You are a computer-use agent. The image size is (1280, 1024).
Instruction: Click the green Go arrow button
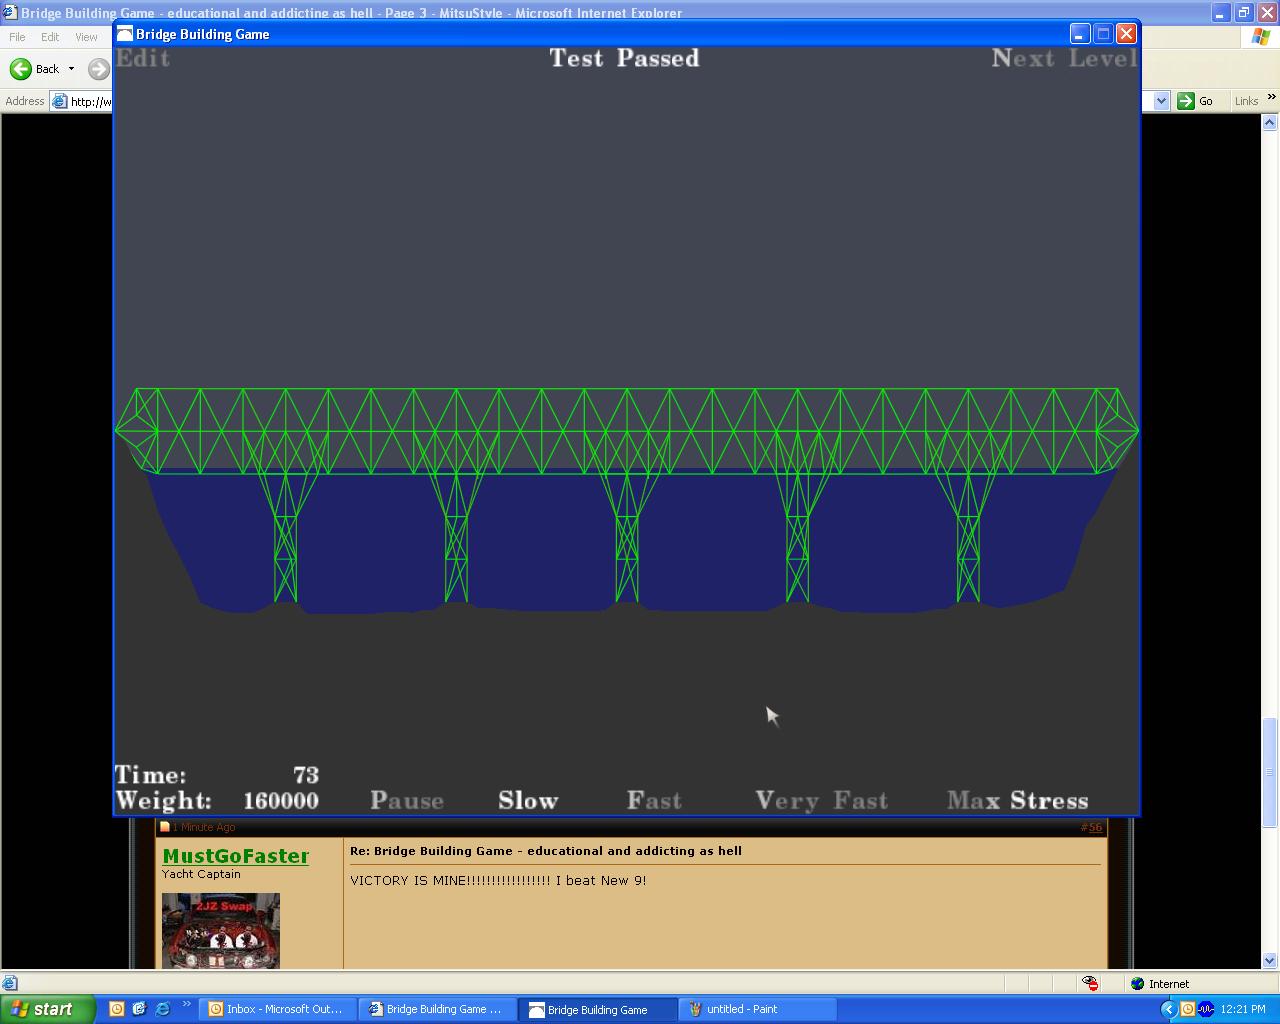click(1186, 101)
